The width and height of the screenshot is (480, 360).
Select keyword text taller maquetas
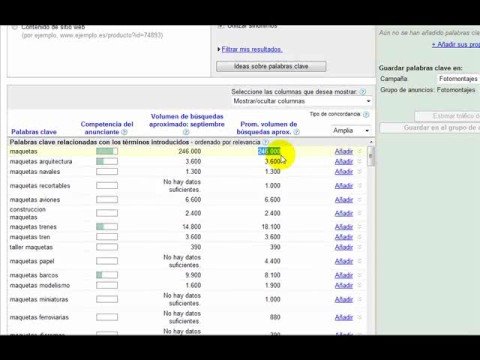(x=31, y=247)
